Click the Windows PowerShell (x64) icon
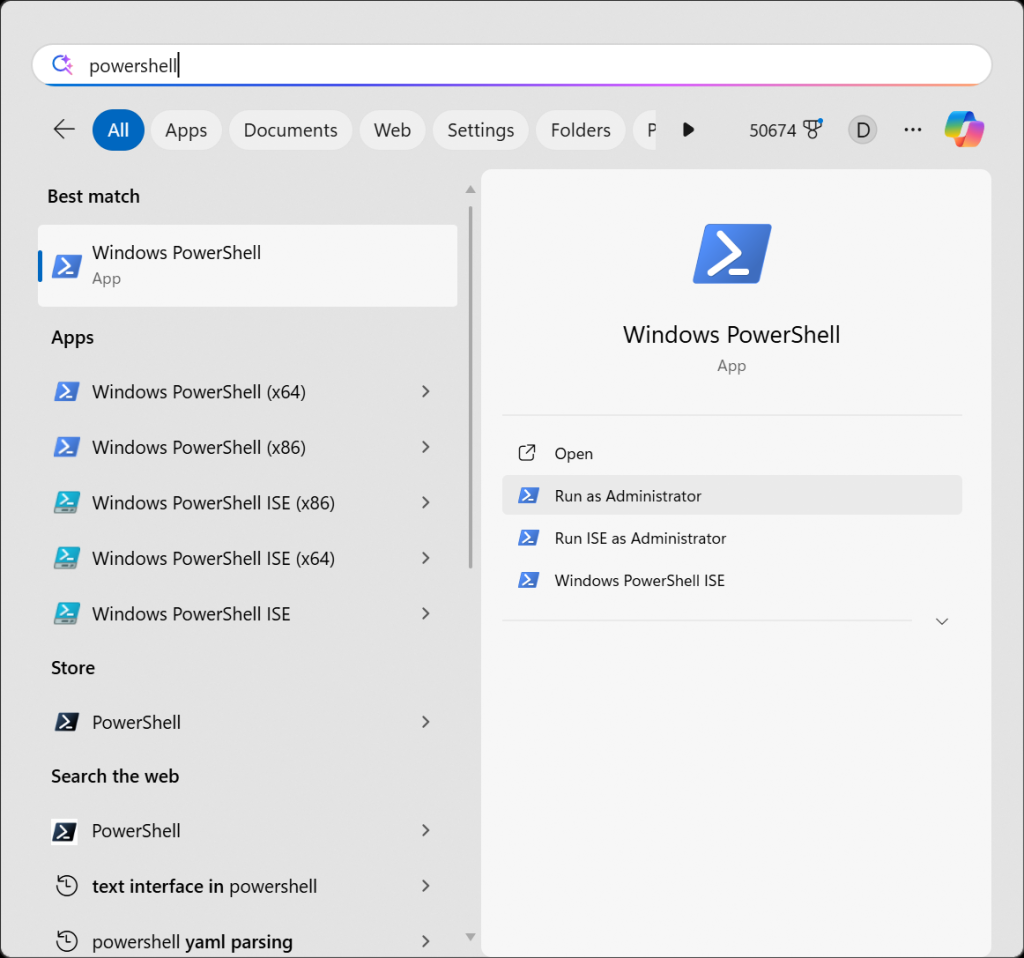 pyautogui.click(x=67, y=391)
